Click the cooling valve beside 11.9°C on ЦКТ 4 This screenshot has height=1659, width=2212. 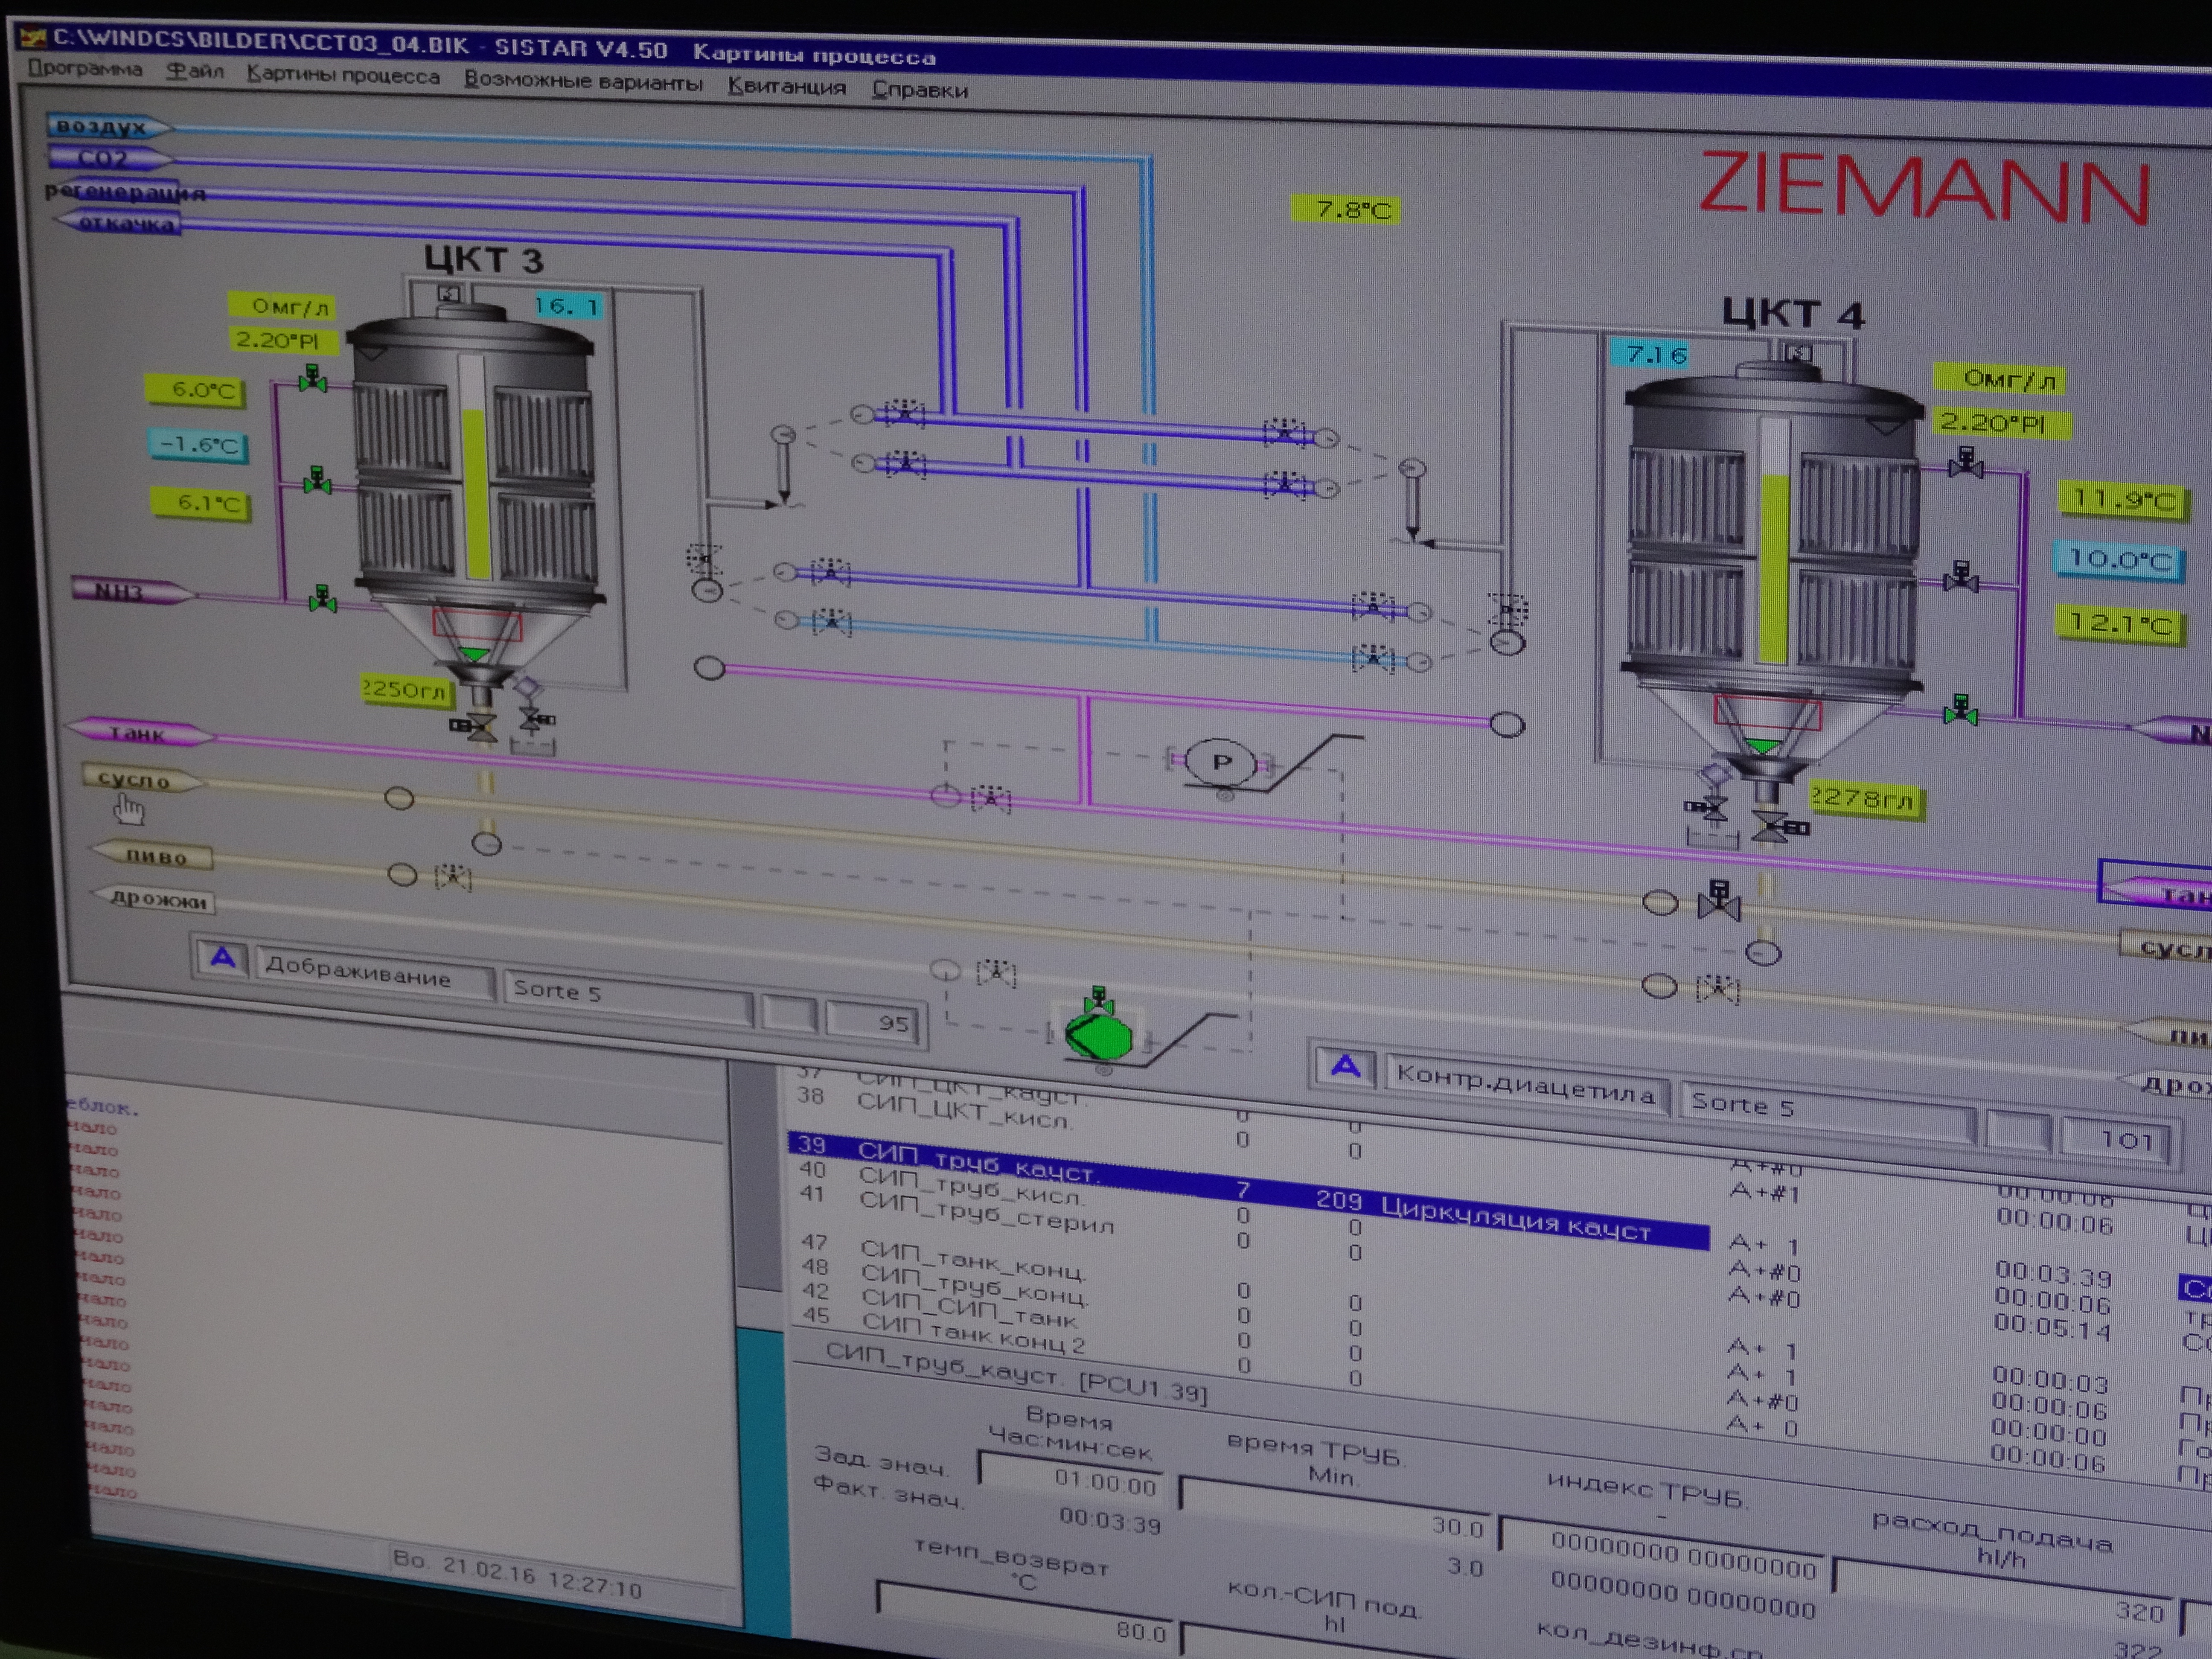[1966, 463]
